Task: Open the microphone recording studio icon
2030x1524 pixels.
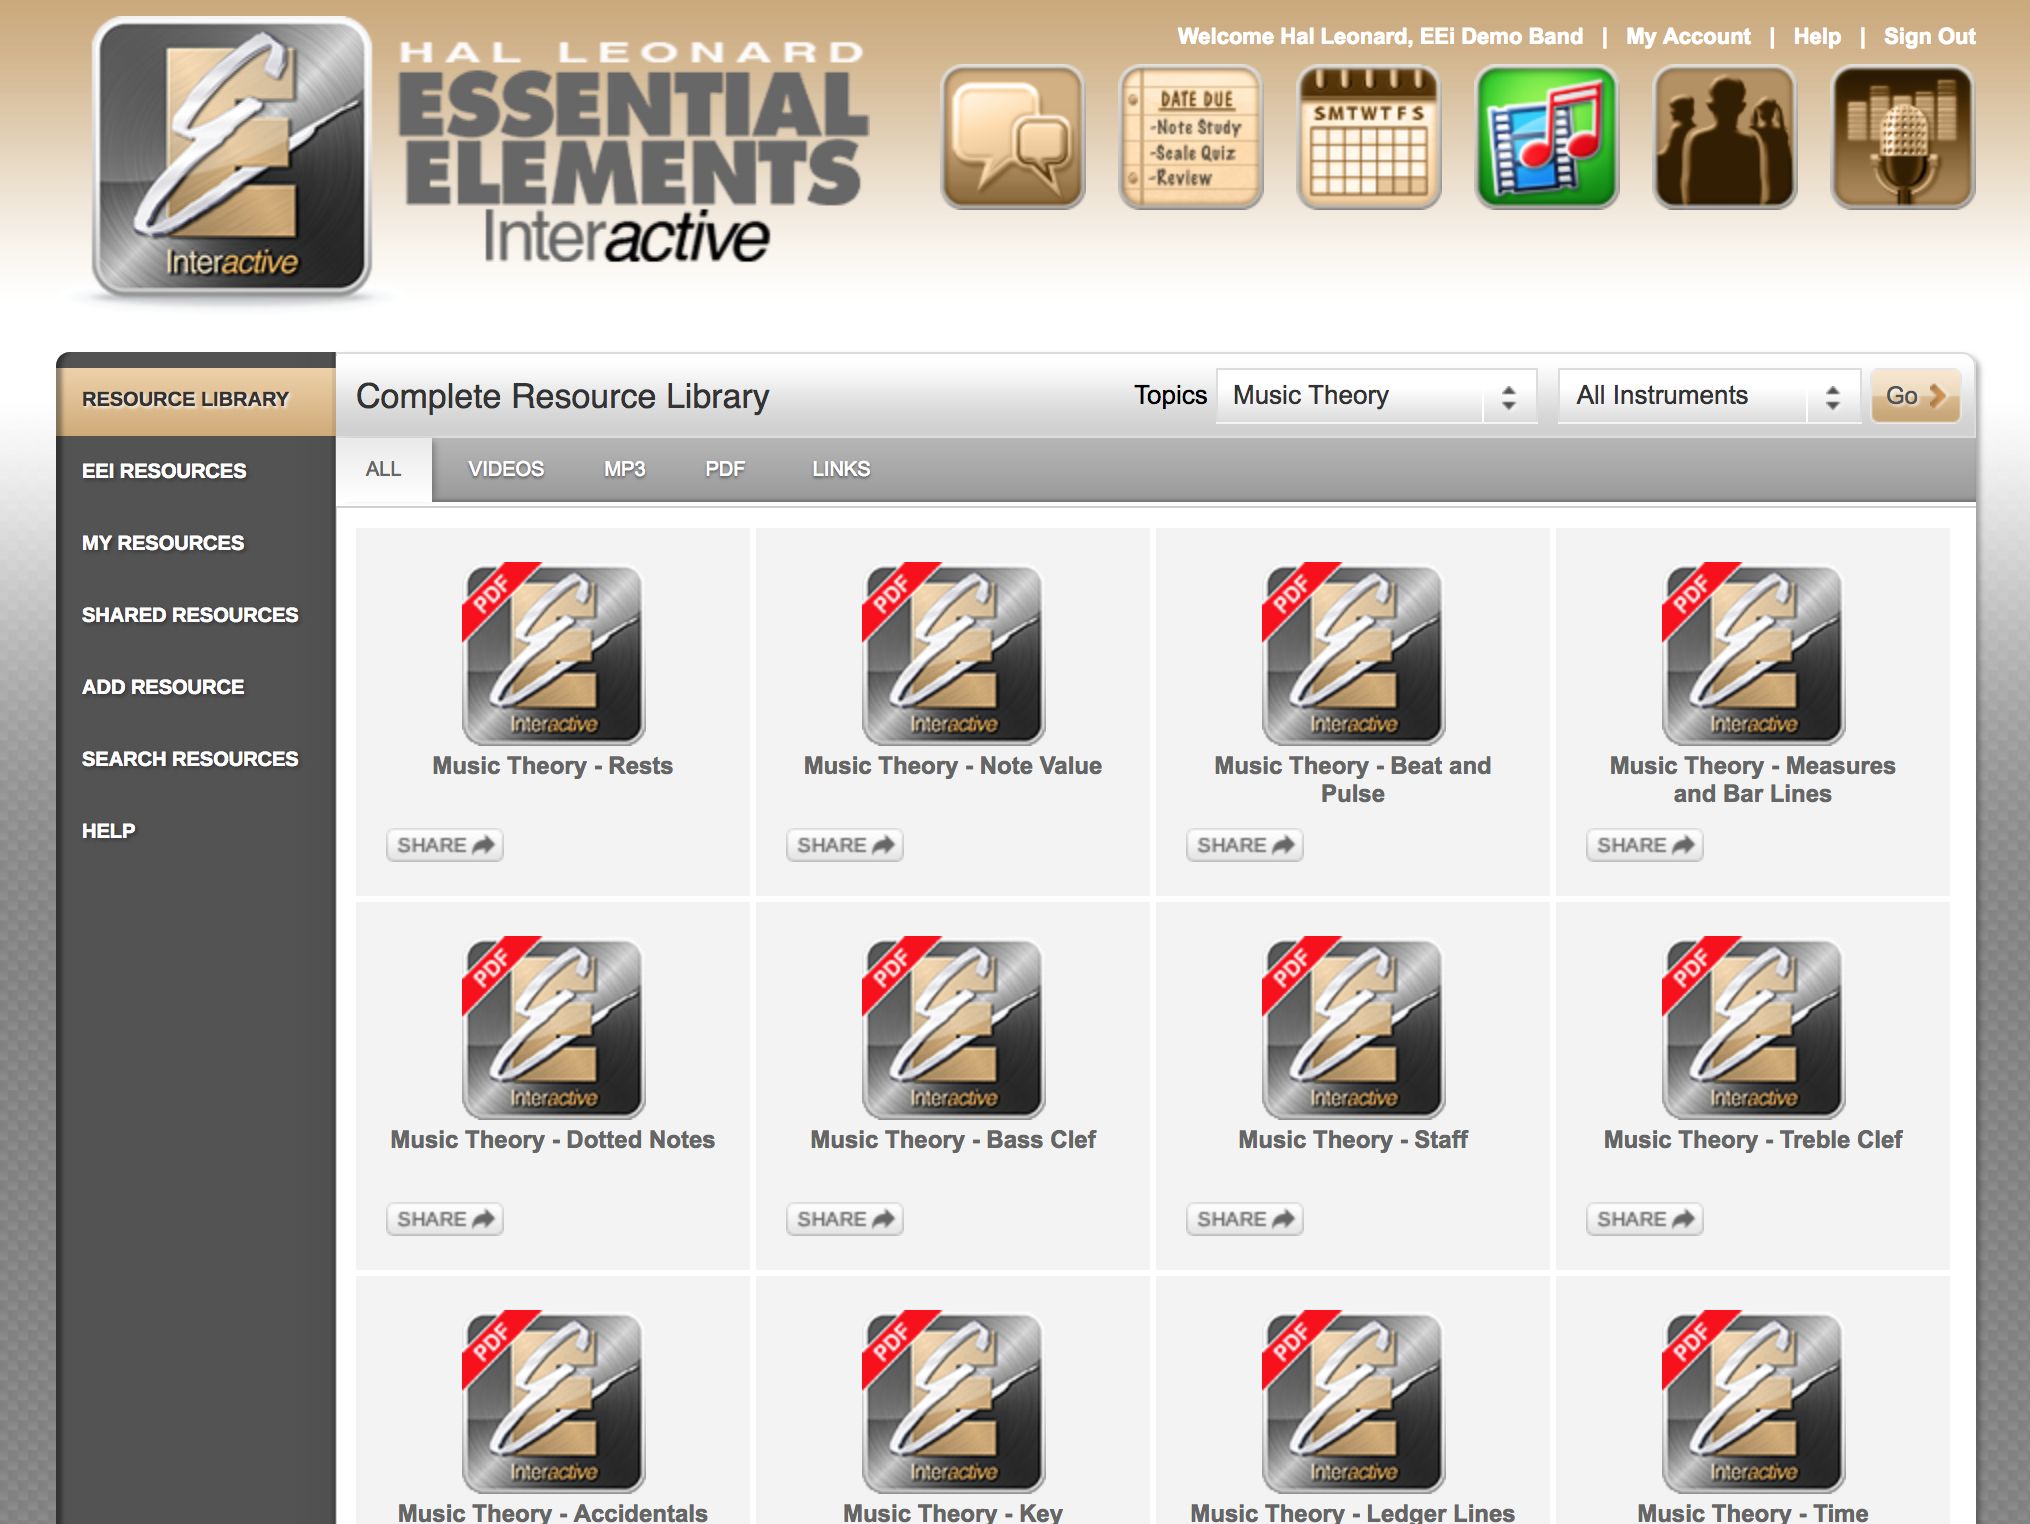Action: pos(1903,137)
